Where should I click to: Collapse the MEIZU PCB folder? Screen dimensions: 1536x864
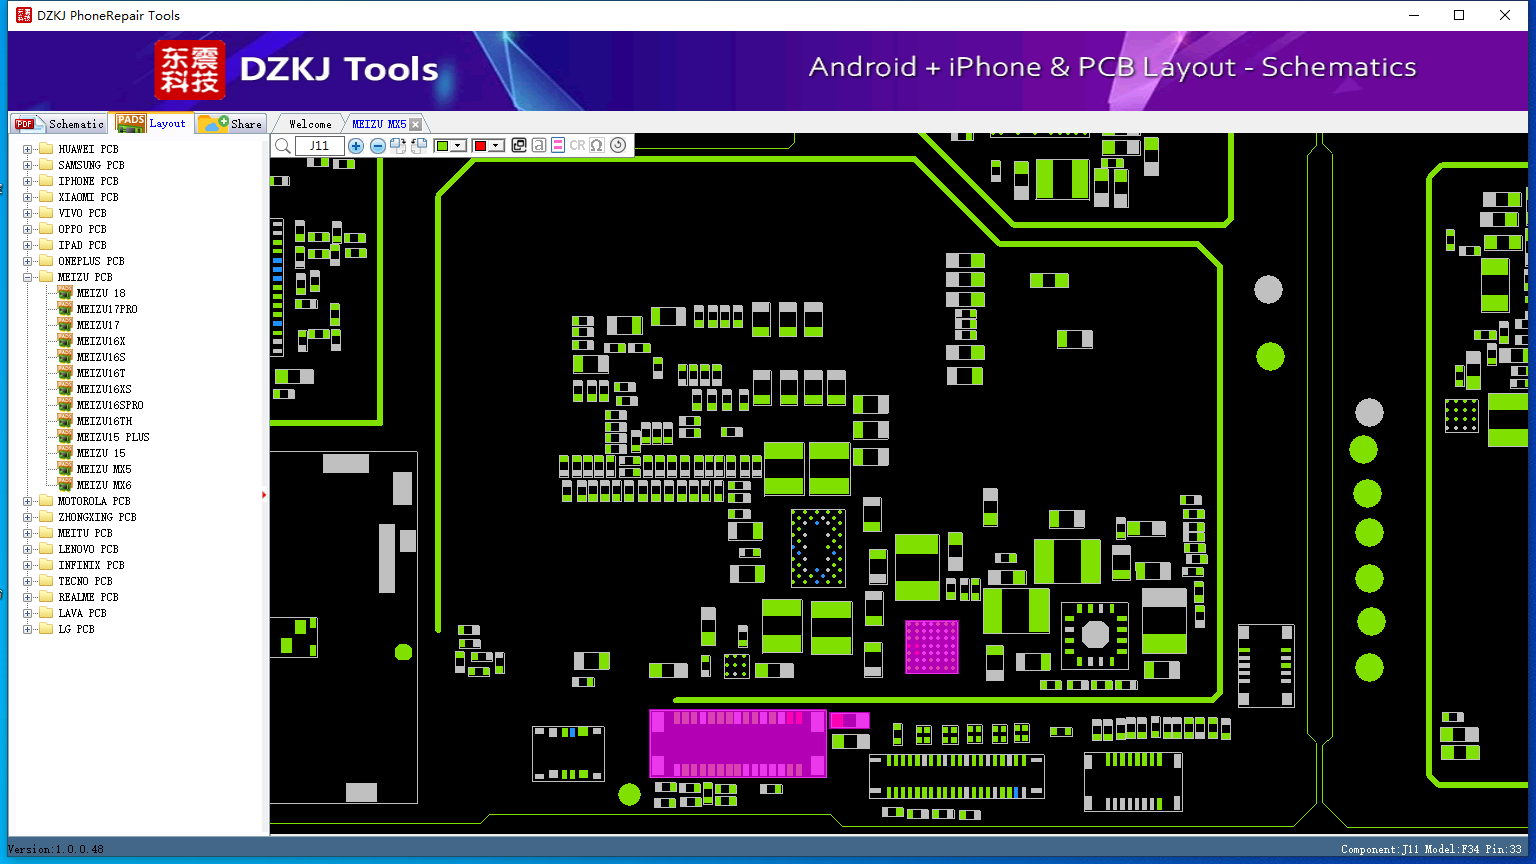click(x=28, y=277)
